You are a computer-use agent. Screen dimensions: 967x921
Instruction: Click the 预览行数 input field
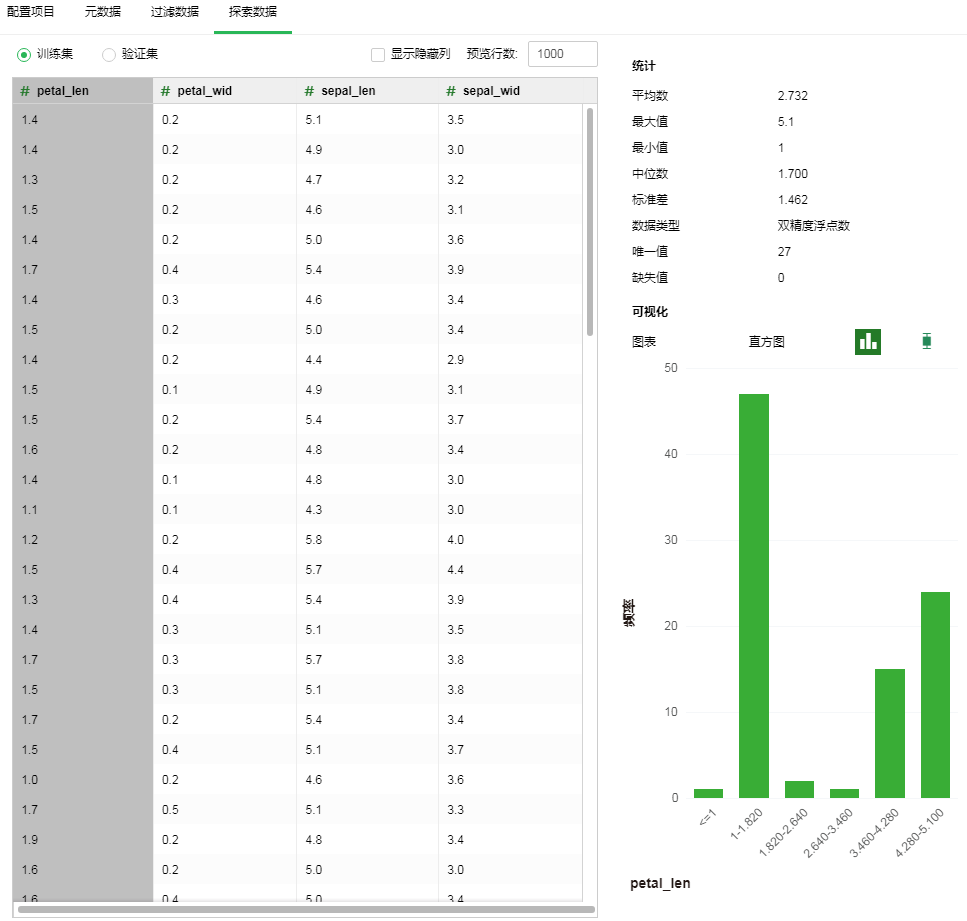(x=562, y=54)
